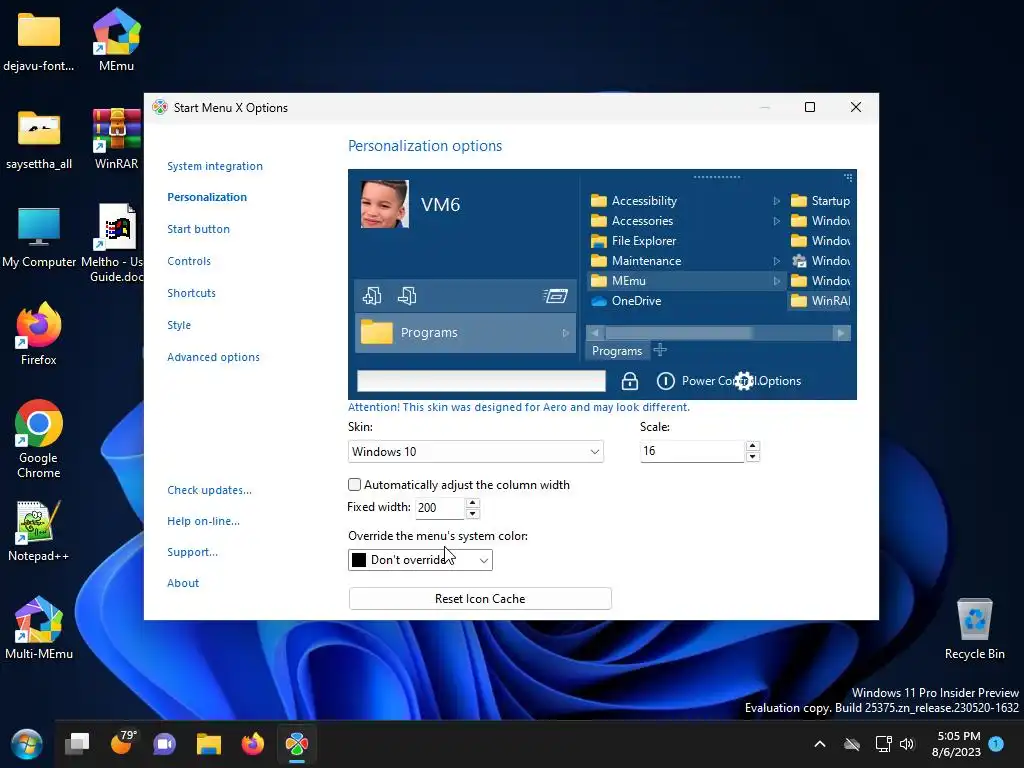Click the Start orb button on taskbar
Viewport: 1024px width, 768px height.
pos(27,744)
